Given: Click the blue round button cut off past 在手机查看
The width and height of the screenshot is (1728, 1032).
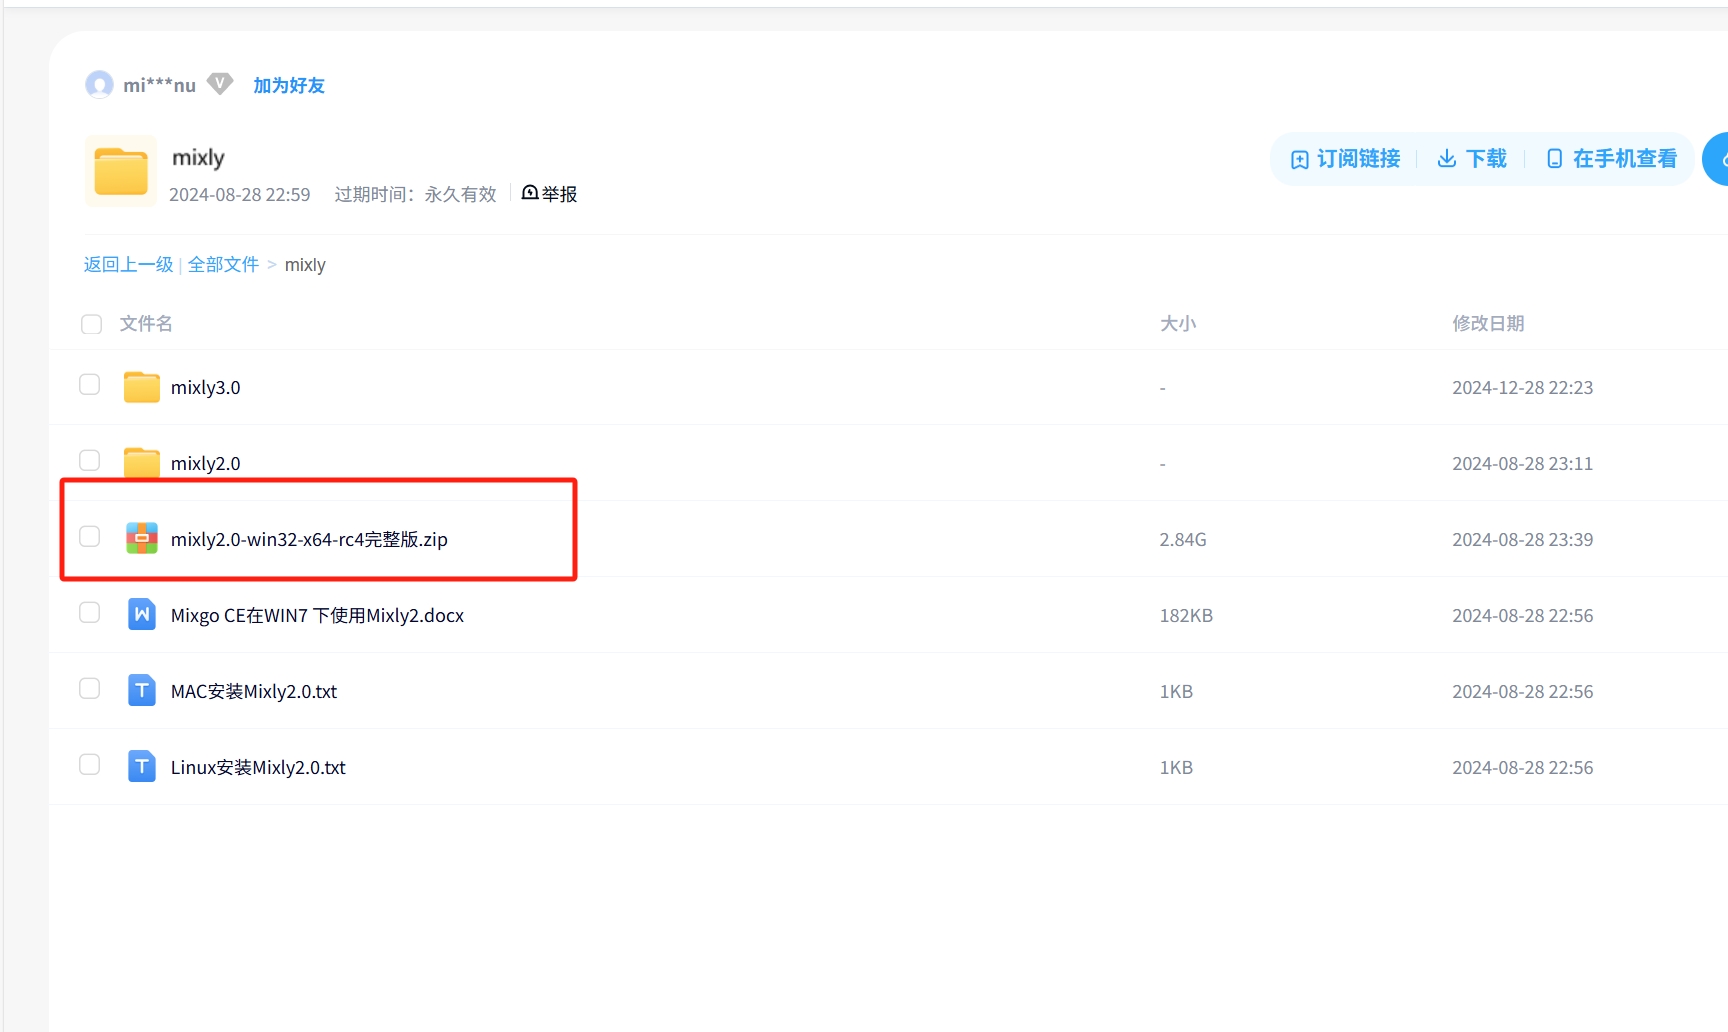Looking at the screenshot, I should point(1716,159).
